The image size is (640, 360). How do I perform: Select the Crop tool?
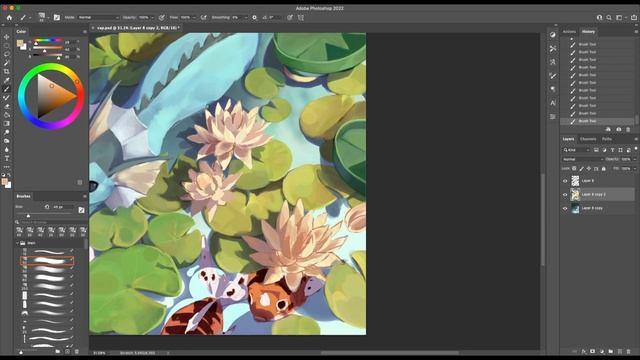pyautogui.click(x=7, y=71)
